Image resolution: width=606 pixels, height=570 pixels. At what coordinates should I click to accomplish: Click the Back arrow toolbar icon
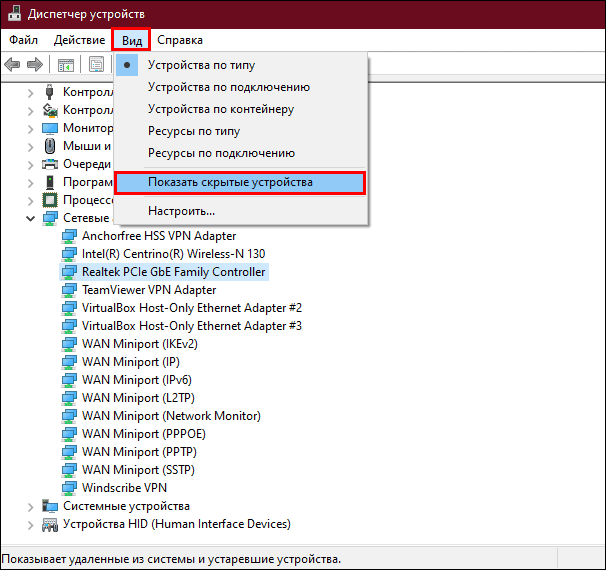pos(12,64)
